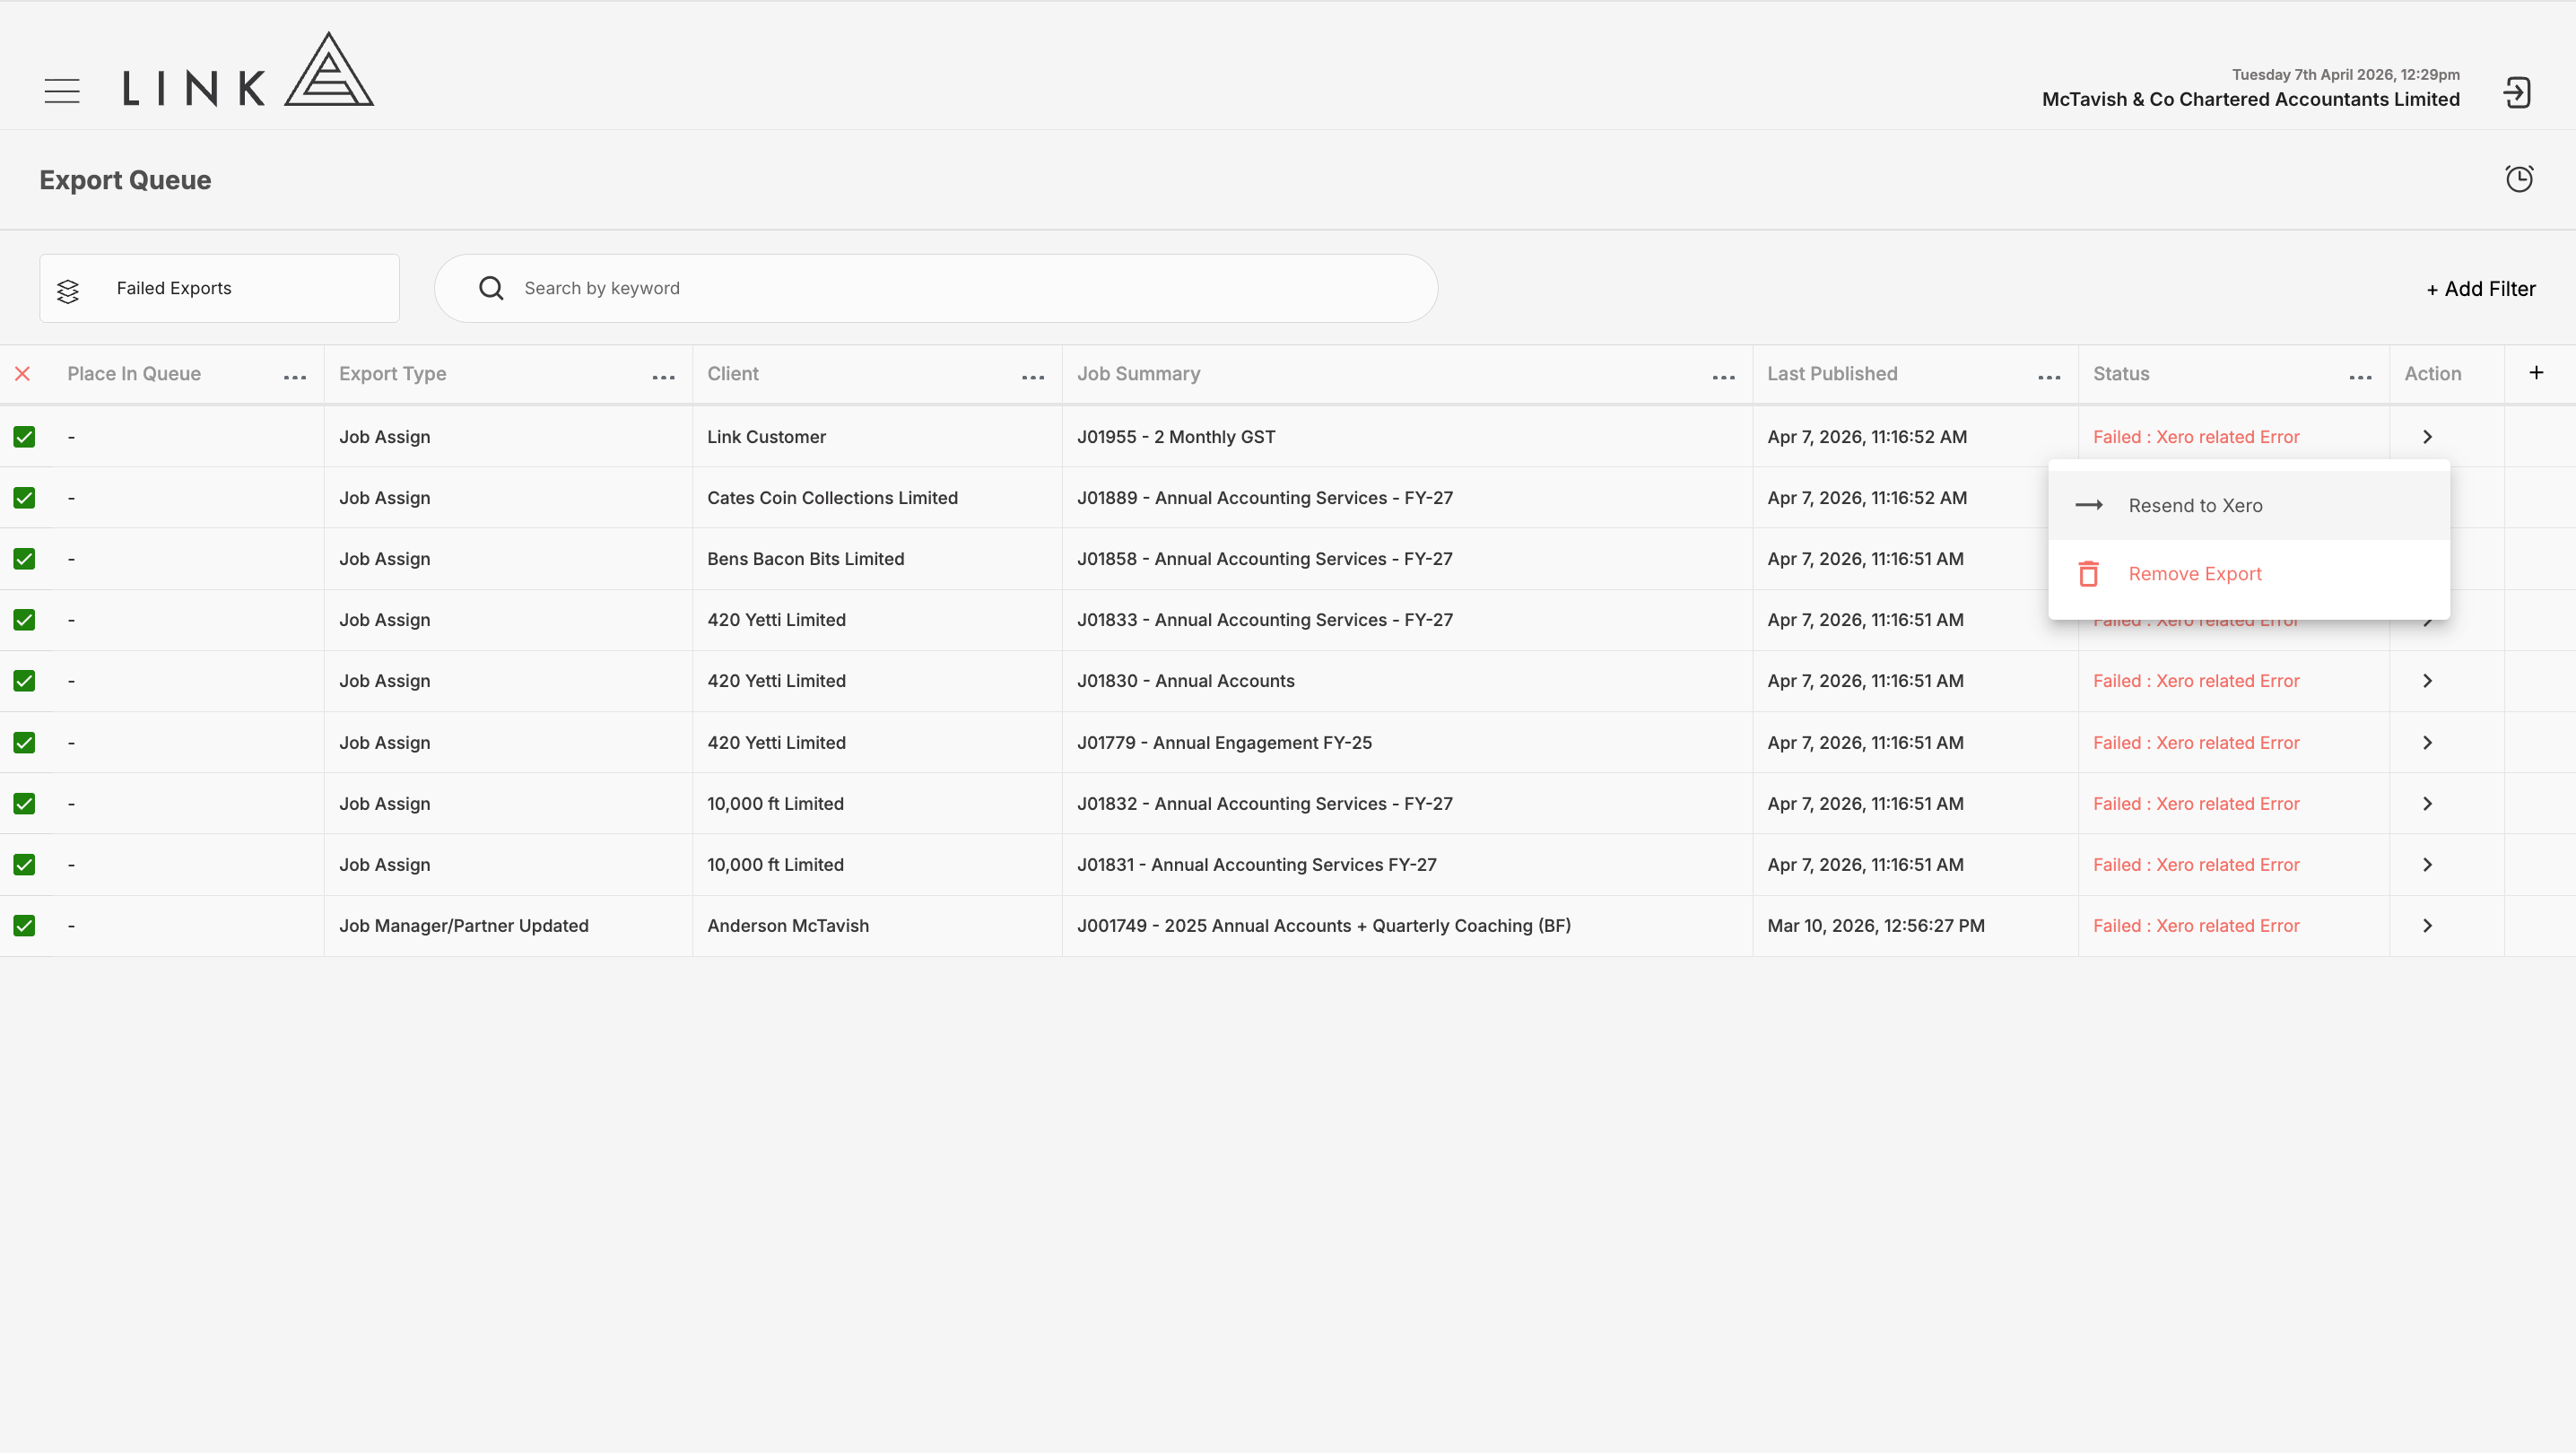
Task: Click Anderson McTavish client cell
Action: (x=788, y=926)
